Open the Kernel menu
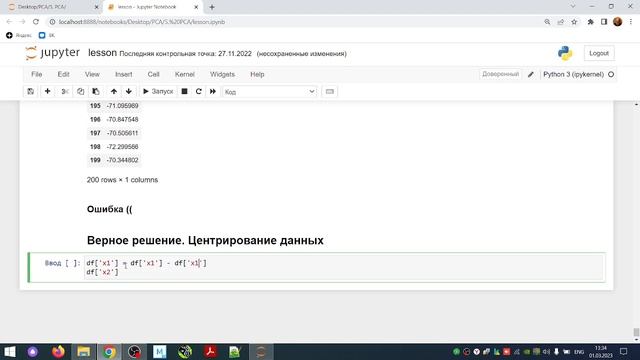The width and height of the screenshot is (640, 360). pyautogui.click(x=184, y=74)
